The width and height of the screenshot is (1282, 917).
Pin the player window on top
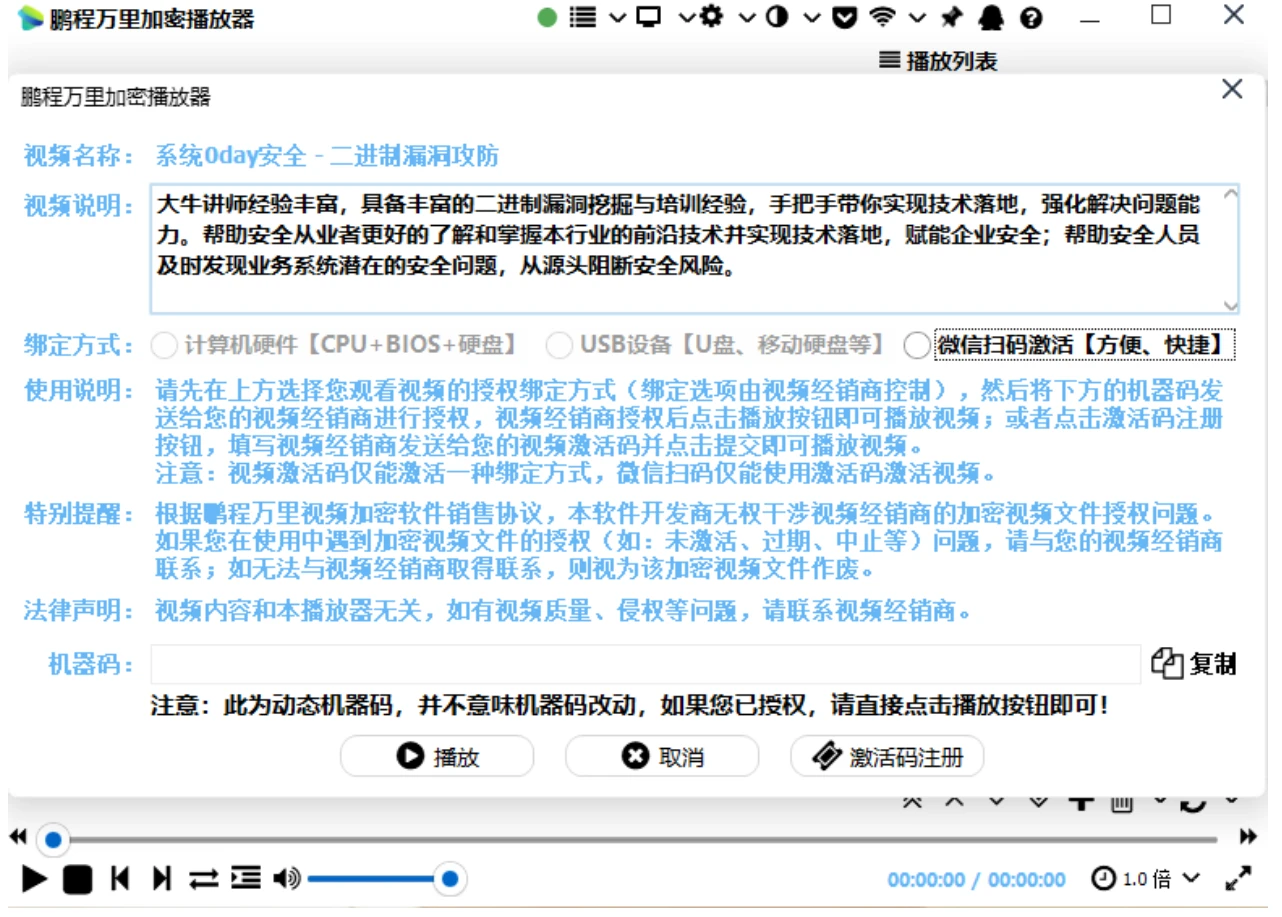[951, 17]
